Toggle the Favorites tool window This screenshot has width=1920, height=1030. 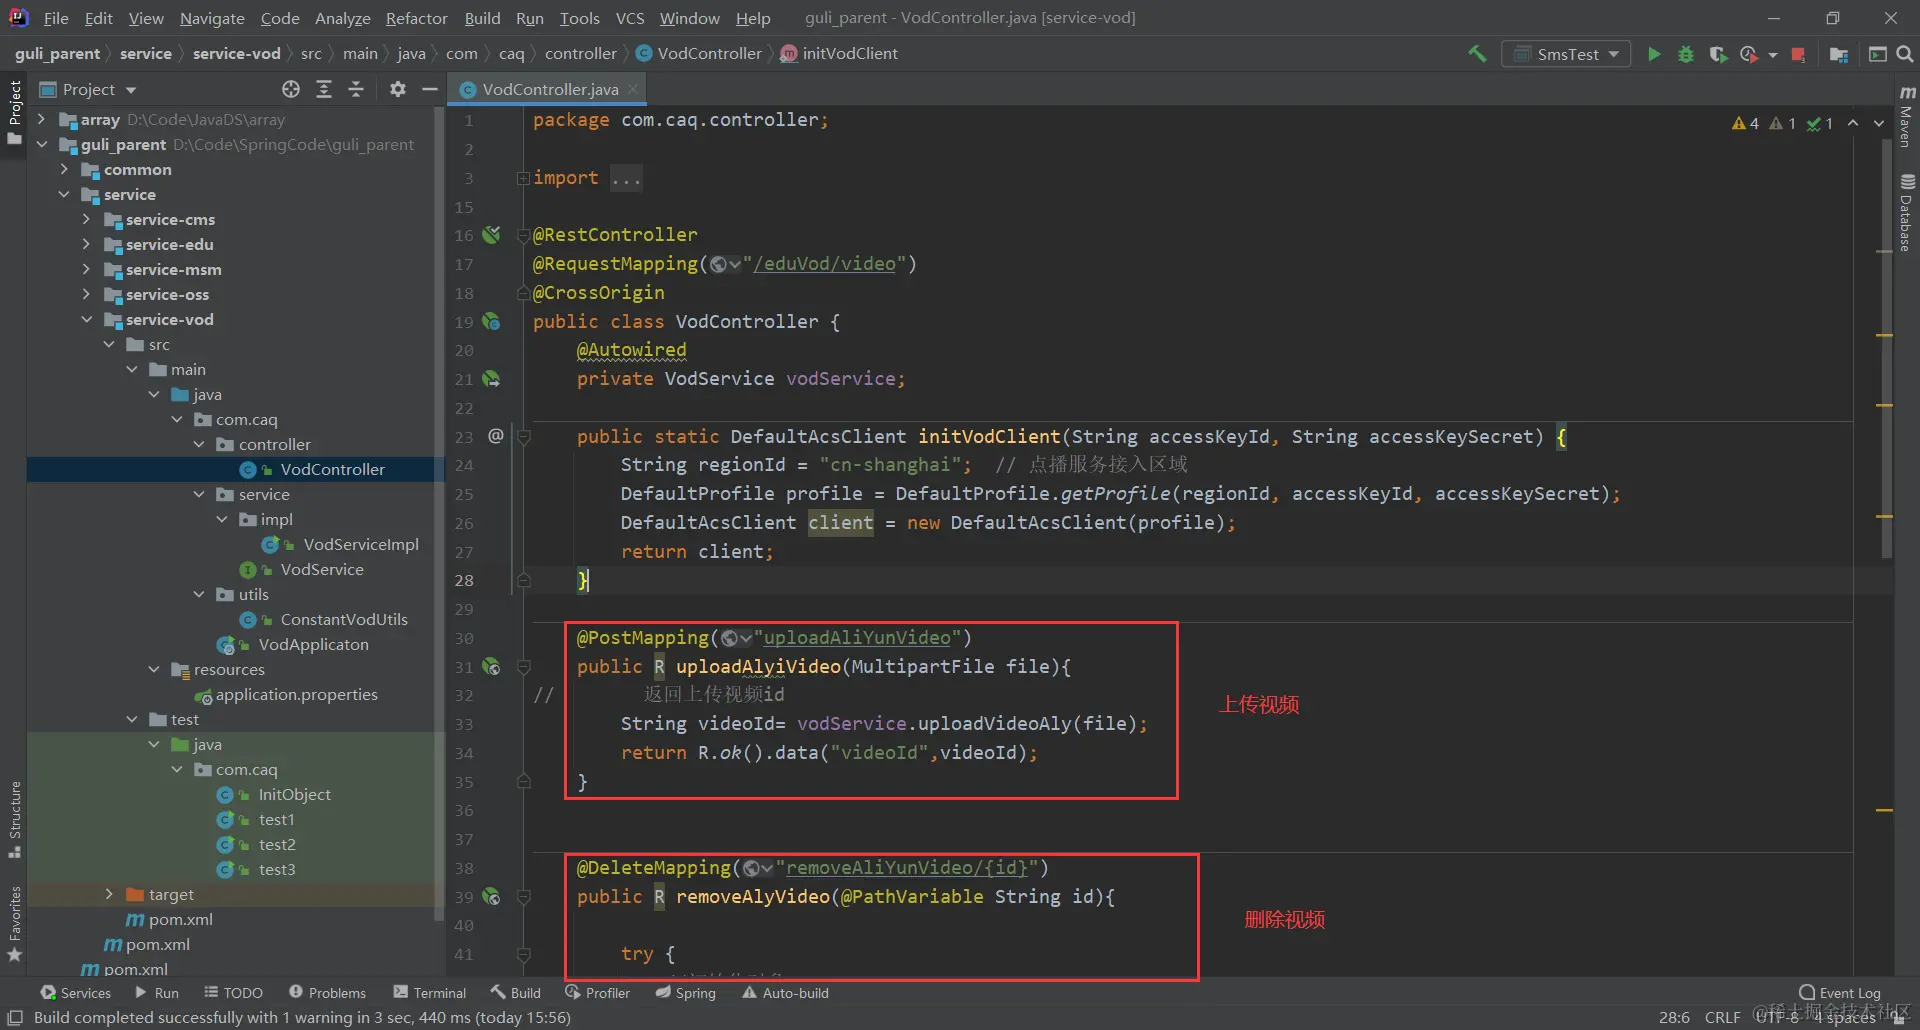point(14,923)
